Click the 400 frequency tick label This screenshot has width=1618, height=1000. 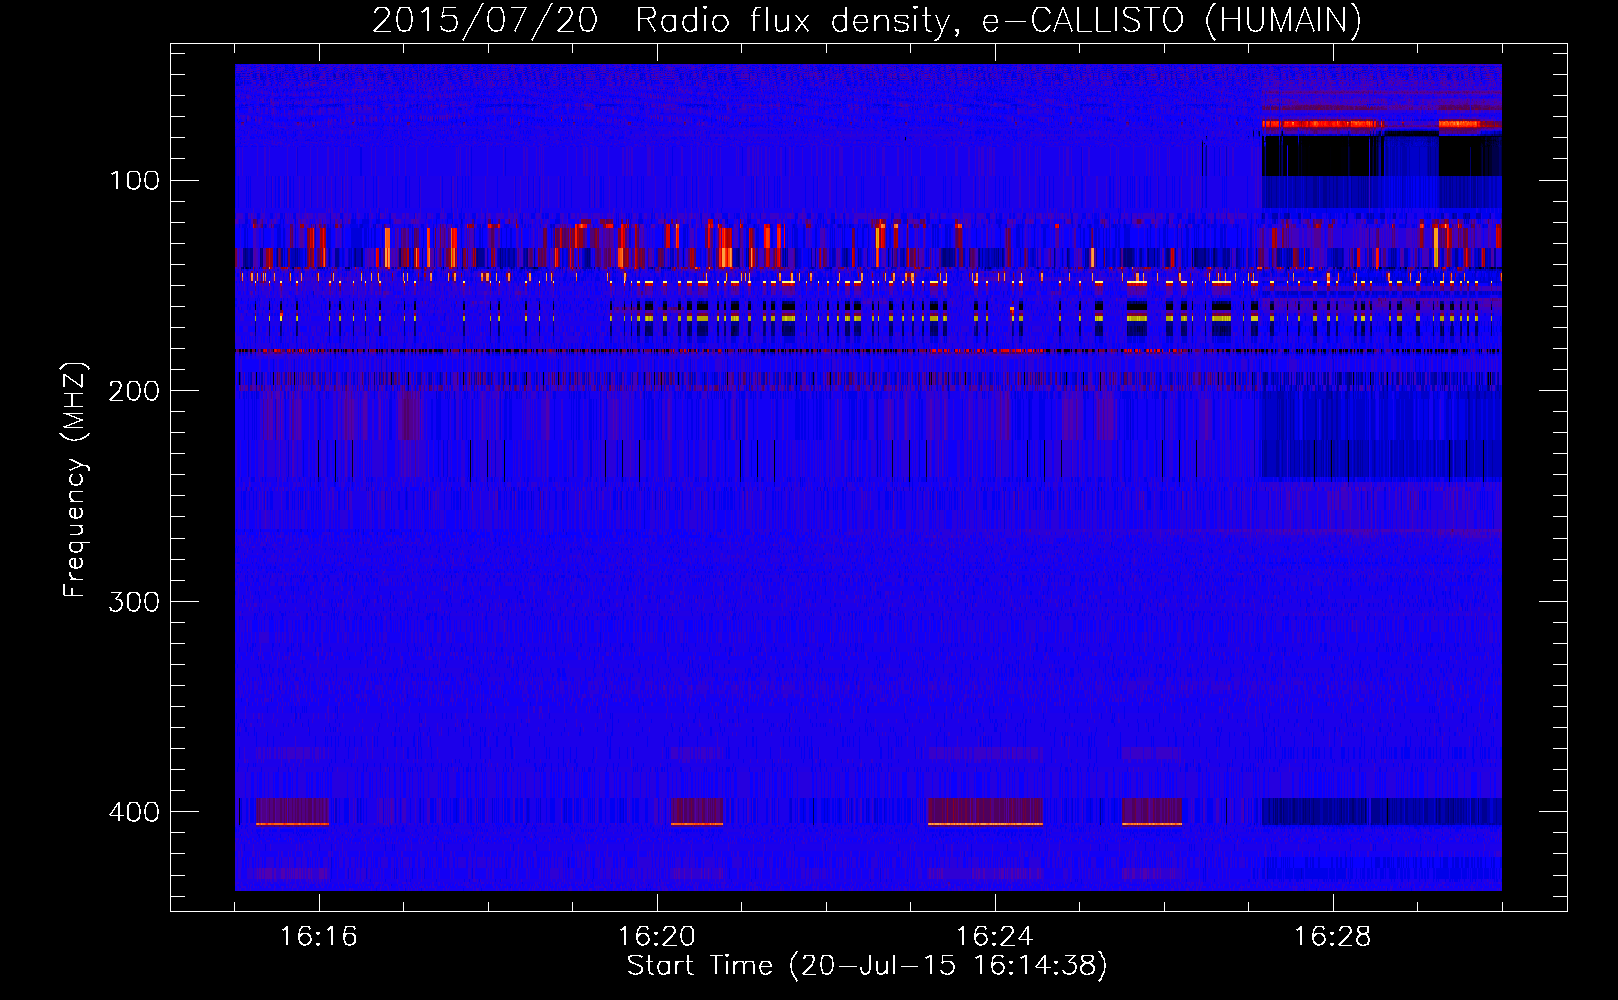click(x=135, y=811)
